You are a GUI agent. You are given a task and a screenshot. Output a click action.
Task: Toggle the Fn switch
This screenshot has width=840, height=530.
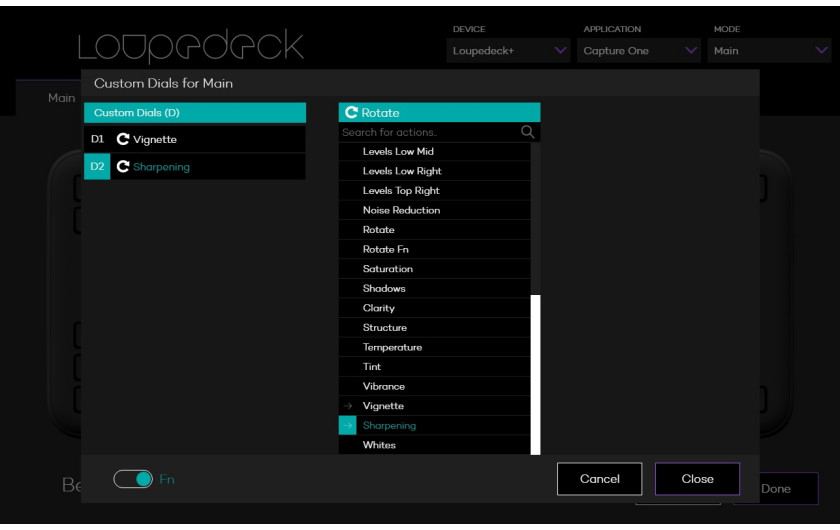(x=133, y=479)
